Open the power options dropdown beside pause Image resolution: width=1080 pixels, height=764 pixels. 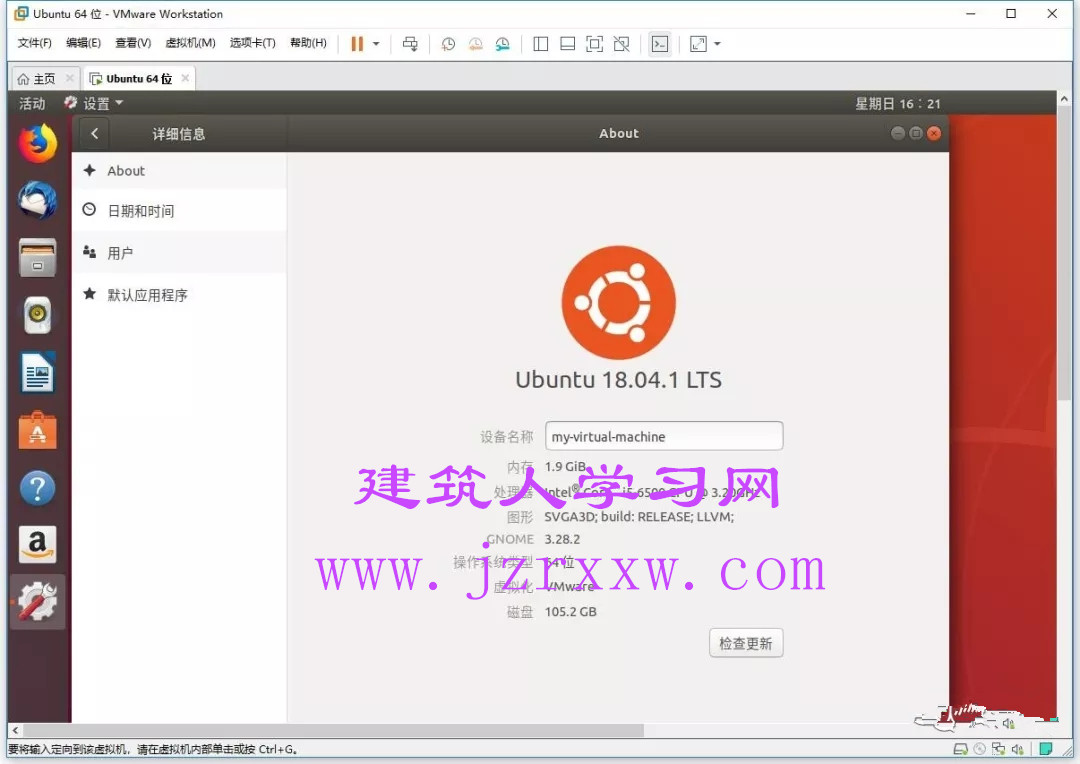tap(376, 44)
